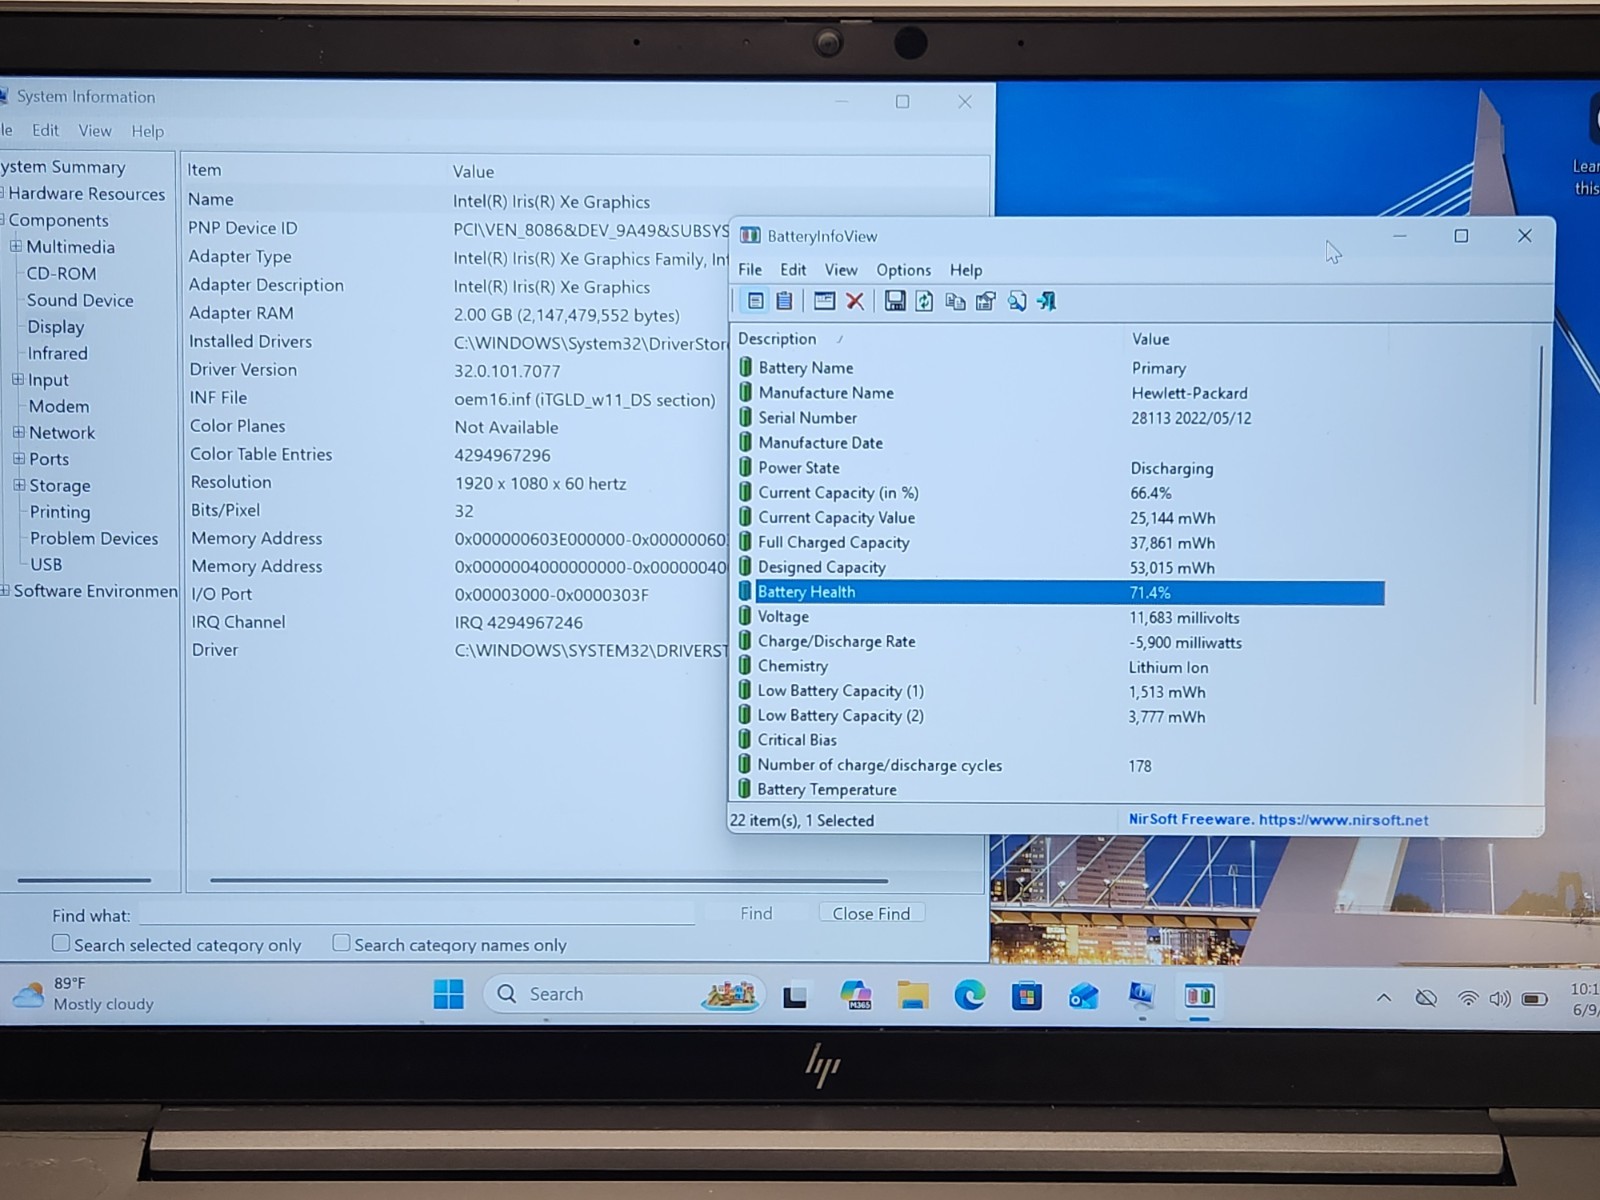The image size is (1600, 1200).
Task: Open Microsoft Store from taskbar
Action: click(x=1026, y=996)
